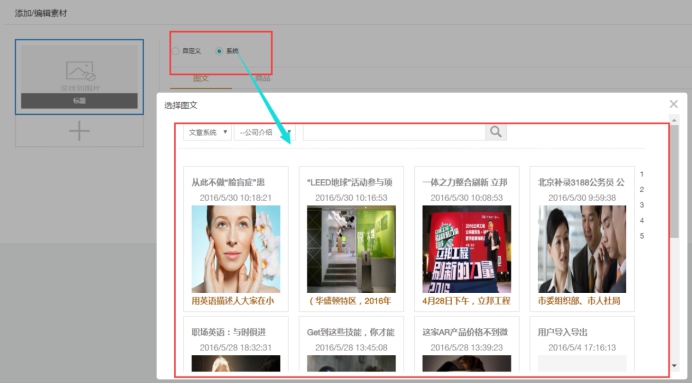Click the date 2016/5/4 17:16:13
The height and width of the screenshot is (384, 692).
tap(582, 348)
